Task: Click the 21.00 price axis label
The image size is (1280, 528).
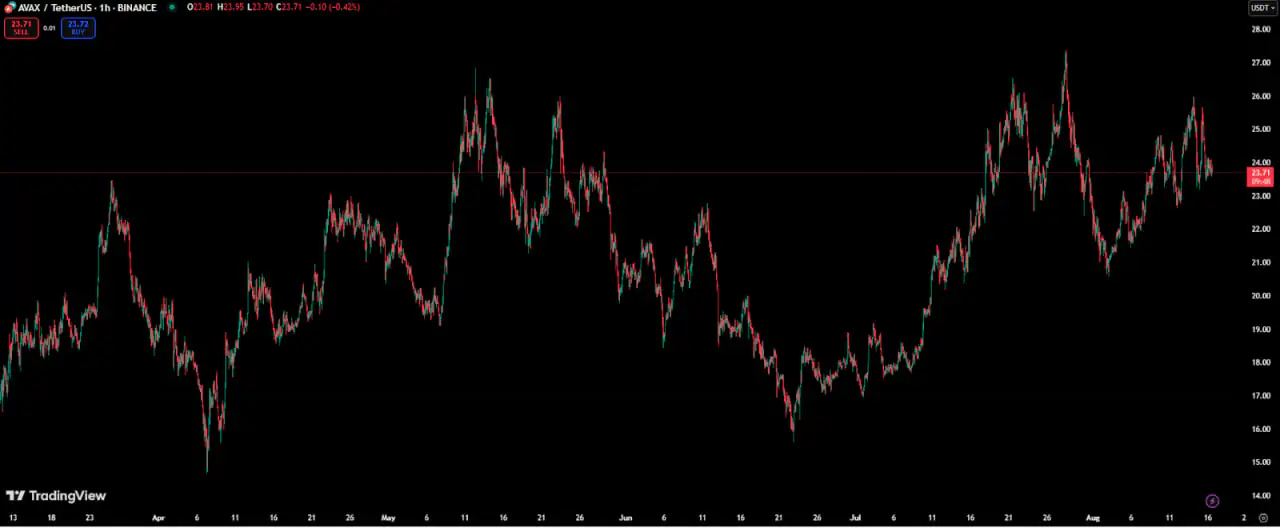Action: pyautogui.click(x=1260, y=262)
